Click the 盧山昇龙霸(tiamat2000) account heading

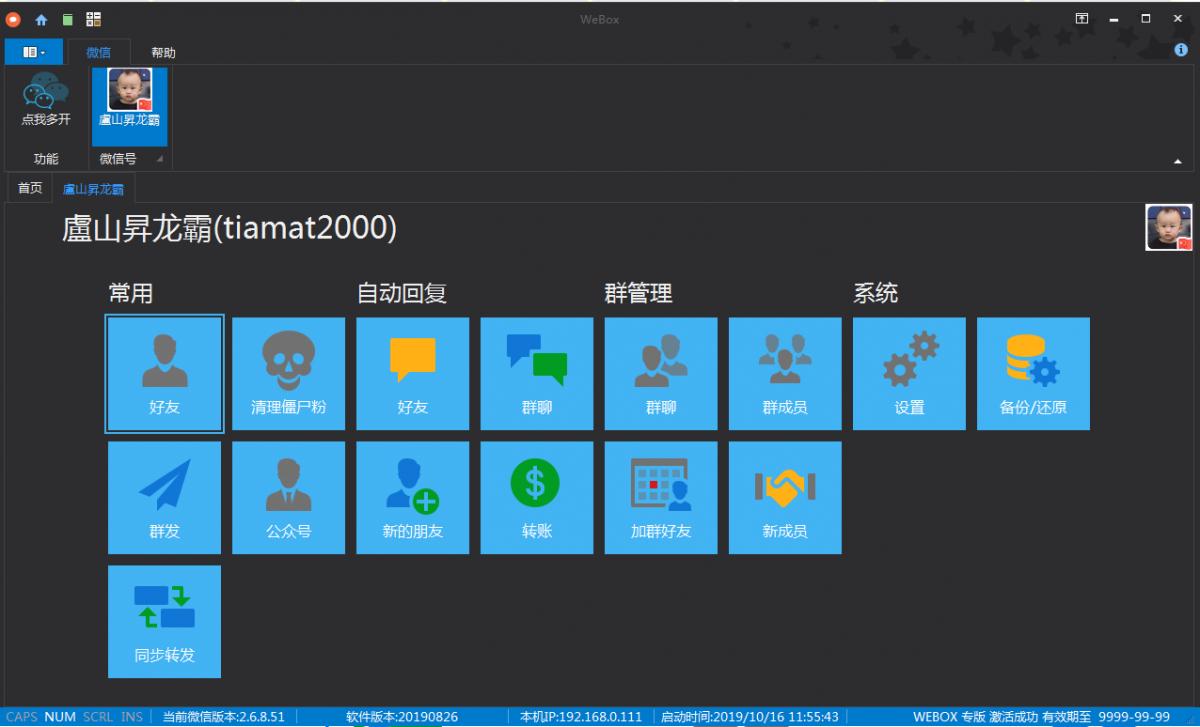[230, 228]
